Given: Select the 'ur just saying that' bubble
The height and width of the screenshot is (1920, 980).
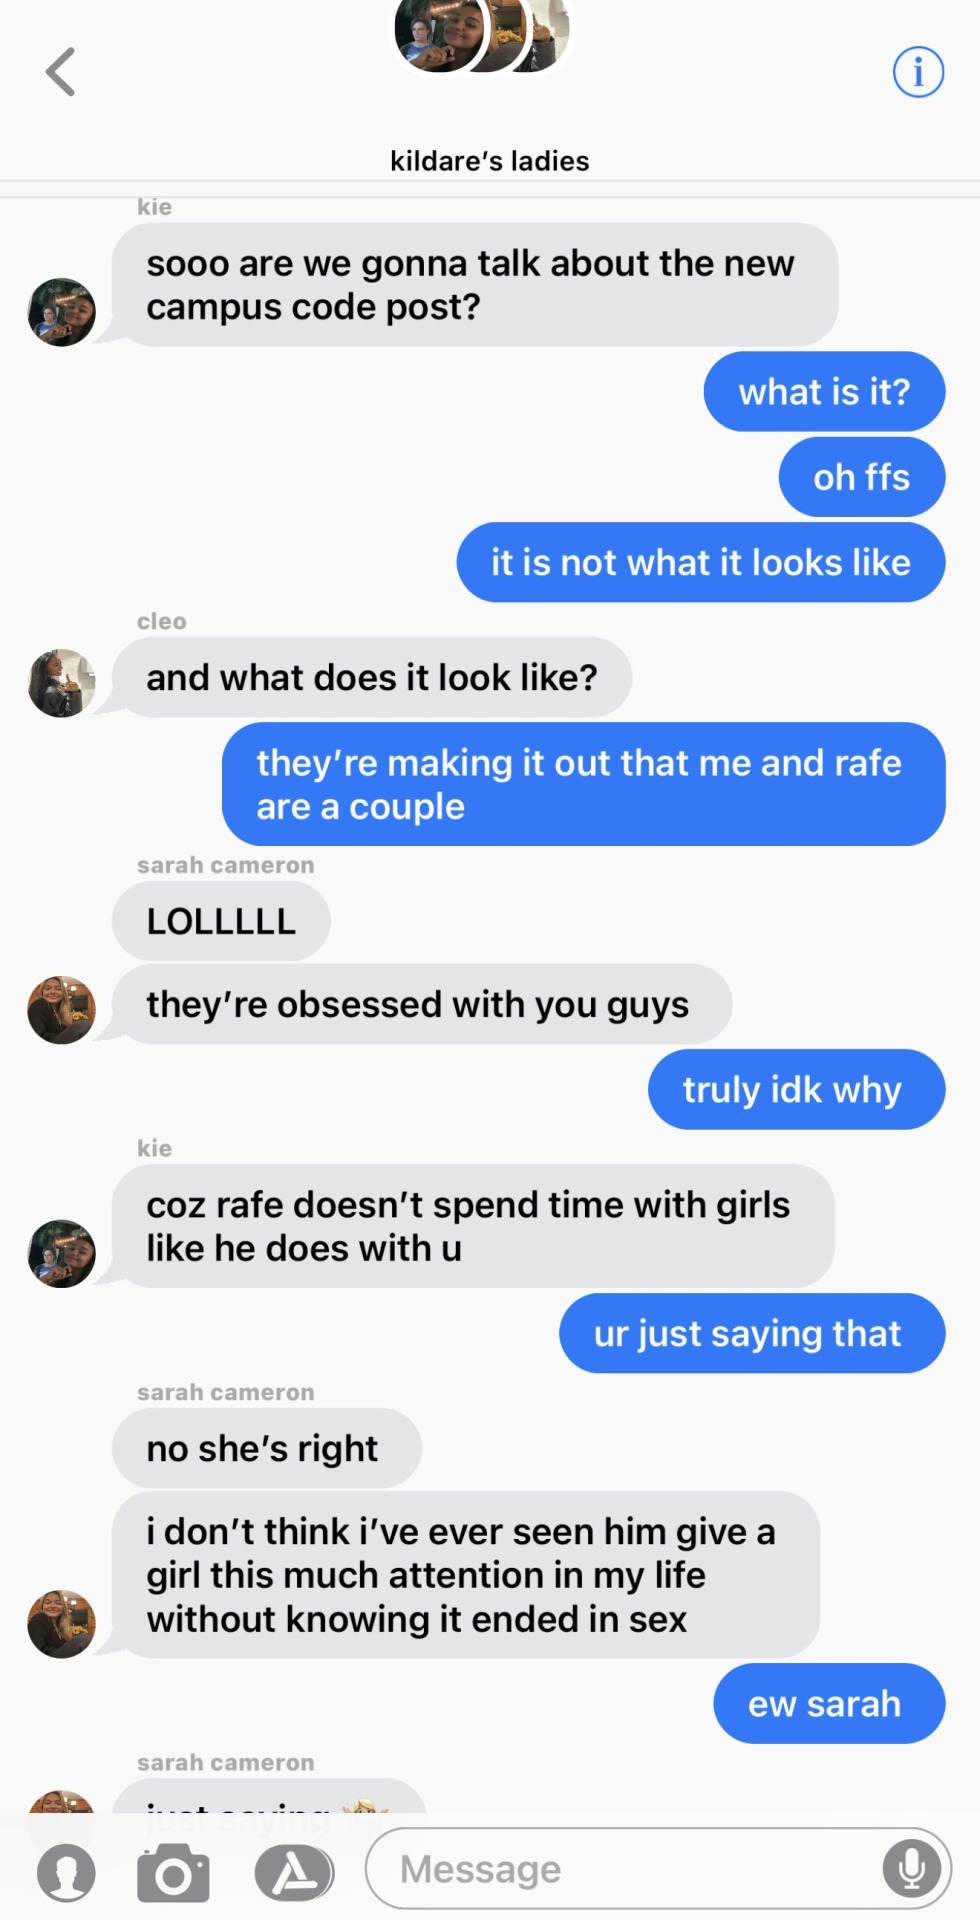Looking at the screenshot, I should click(x=752, y=1333).
